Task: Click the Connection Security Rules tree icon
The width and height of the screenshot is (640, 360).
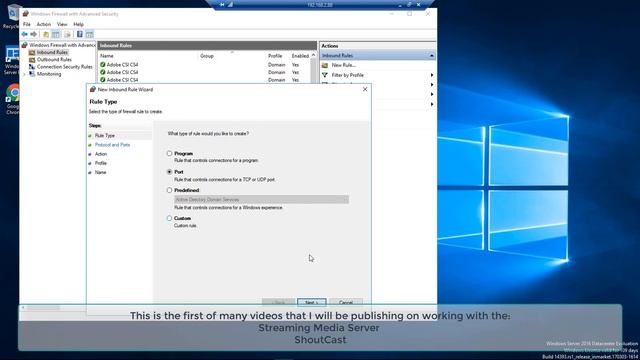Action: 32,67
